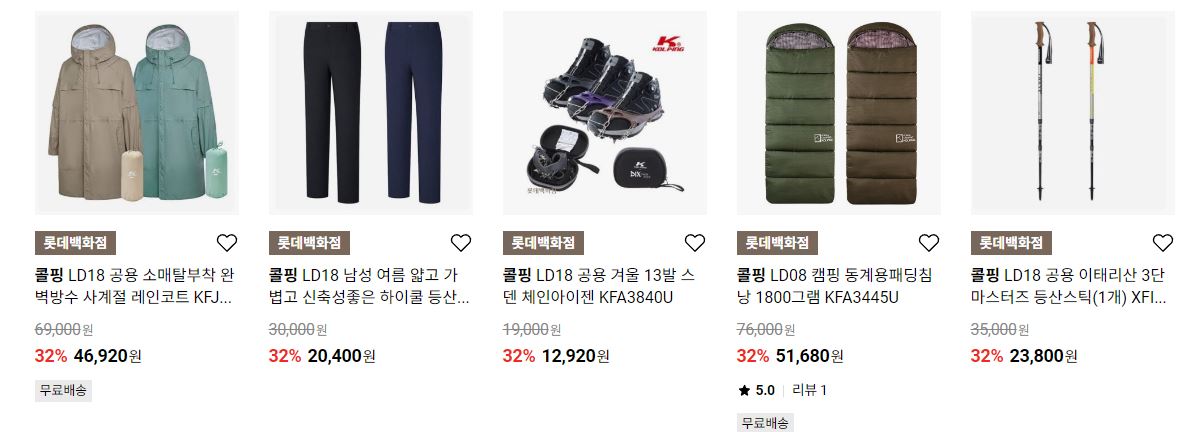Click heart icon for camping sleeping bag
This screenshot has width=1189, height=432.
tap(929, 243)
